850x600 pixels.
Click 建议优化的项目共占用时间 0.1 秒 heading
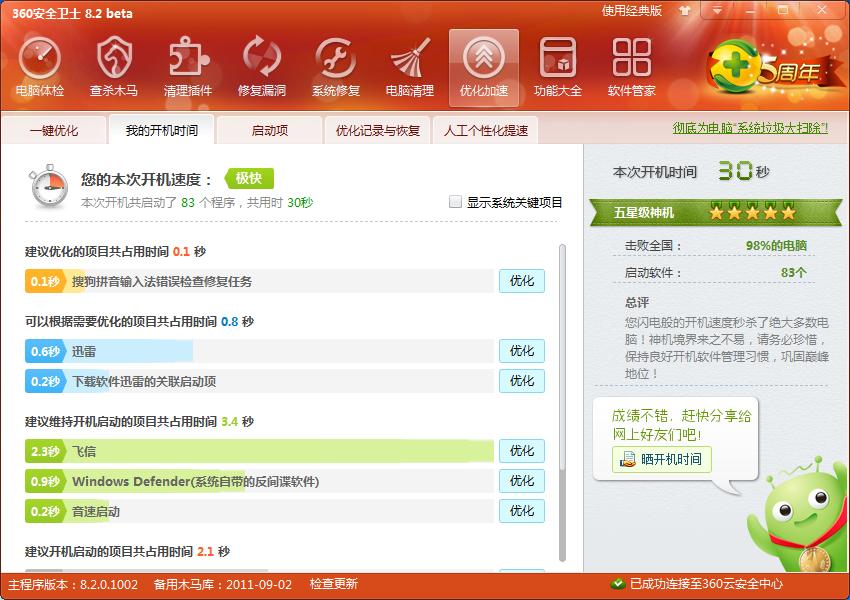115,251
